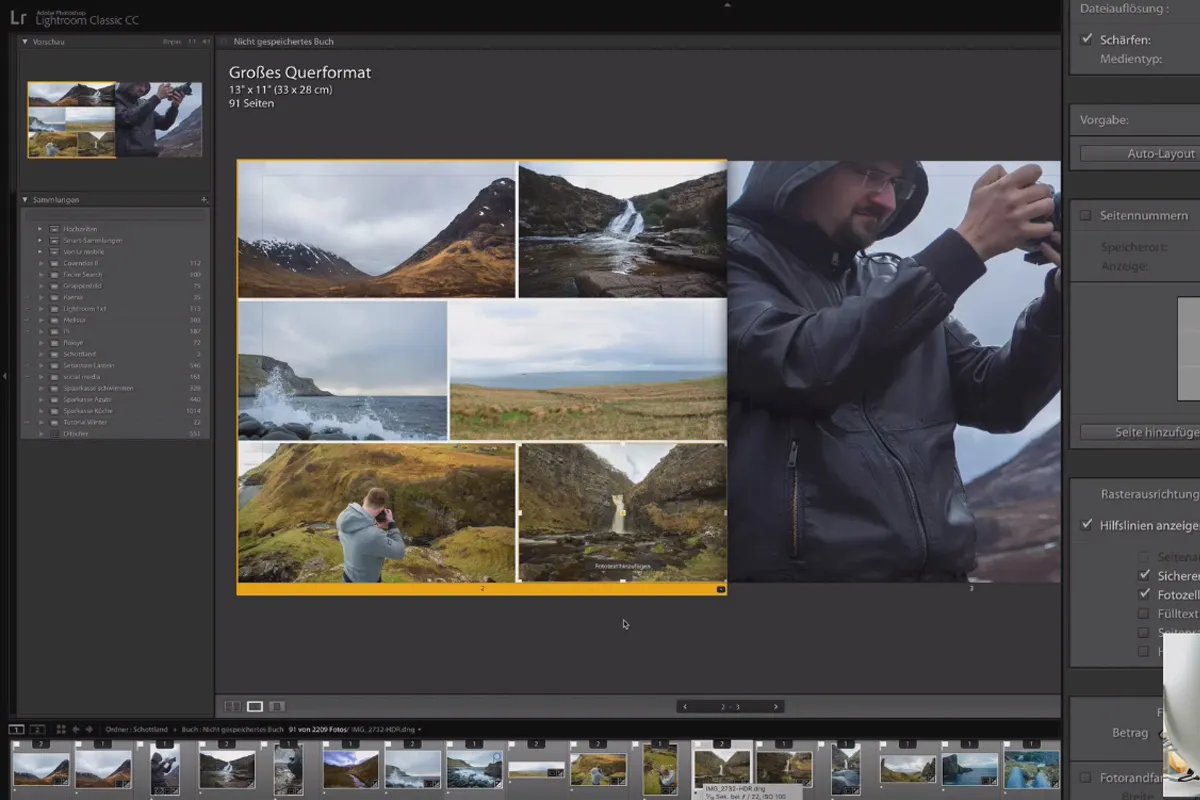Open the grid view icon in filmstrip bar
The image size is (1200, 800).
61,729
